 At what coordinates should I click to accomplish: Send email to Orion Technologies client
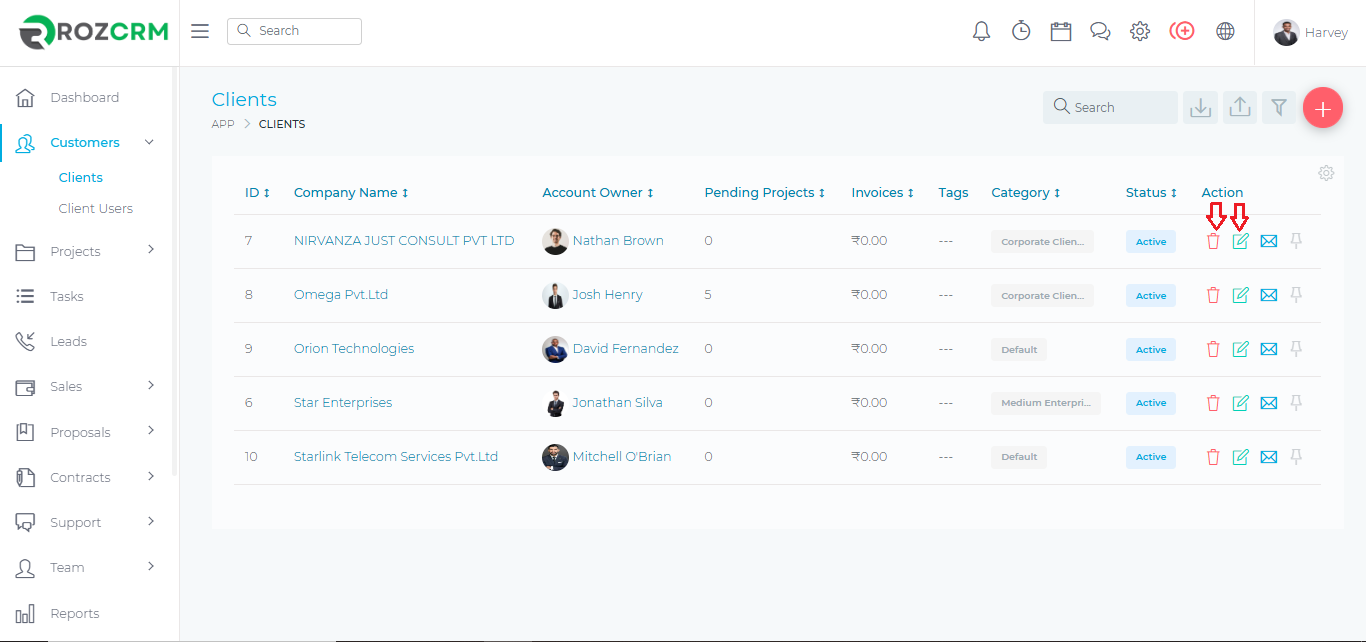coord(1268,349)
